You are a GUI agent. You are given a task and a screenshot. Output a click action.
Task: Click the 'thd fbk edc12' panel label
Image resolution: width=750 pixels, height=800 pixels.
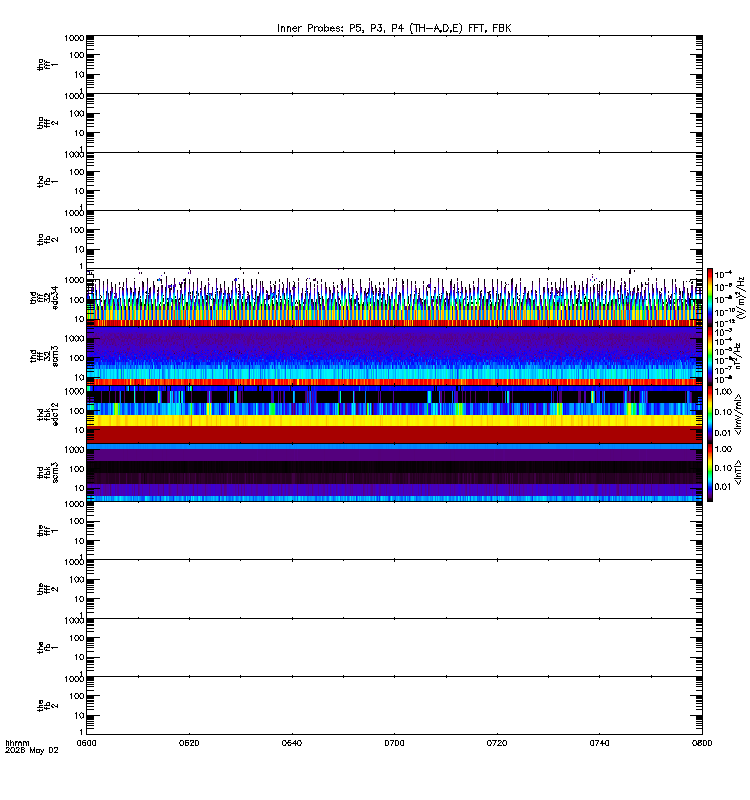(47, 414)
